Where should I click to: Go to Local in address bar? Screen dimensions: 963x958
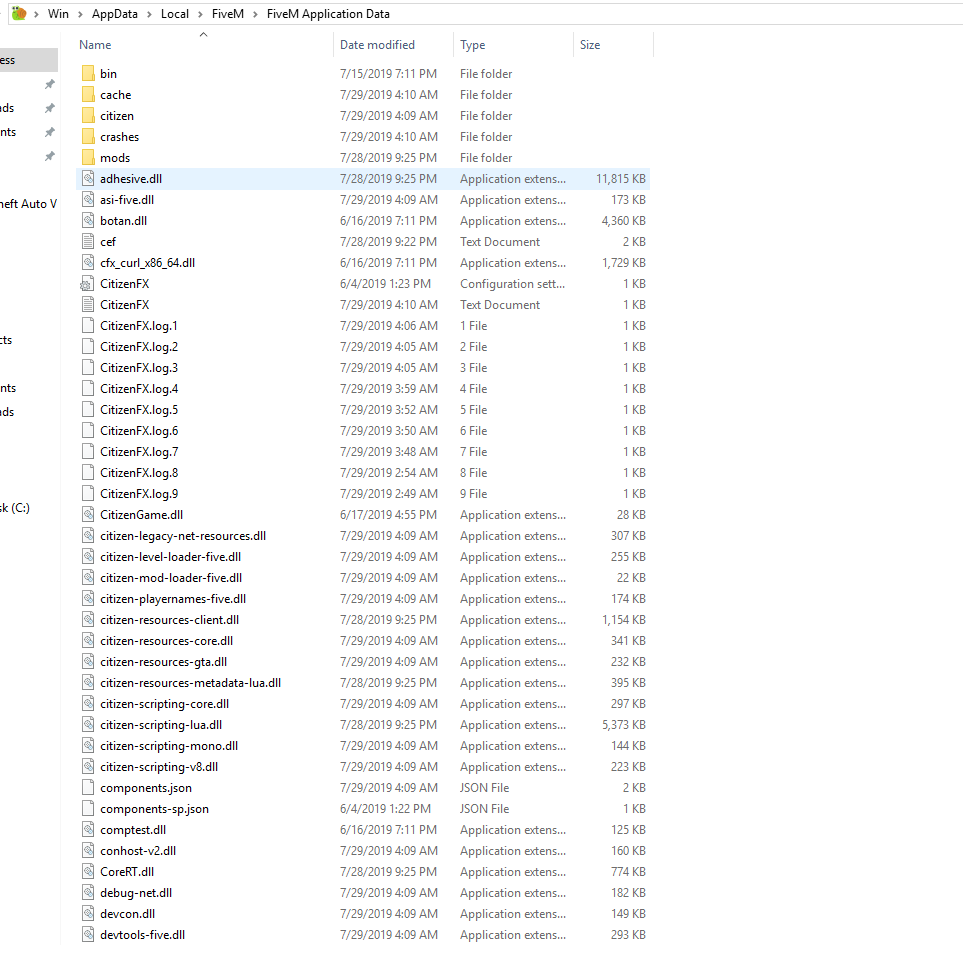point(174,14)
